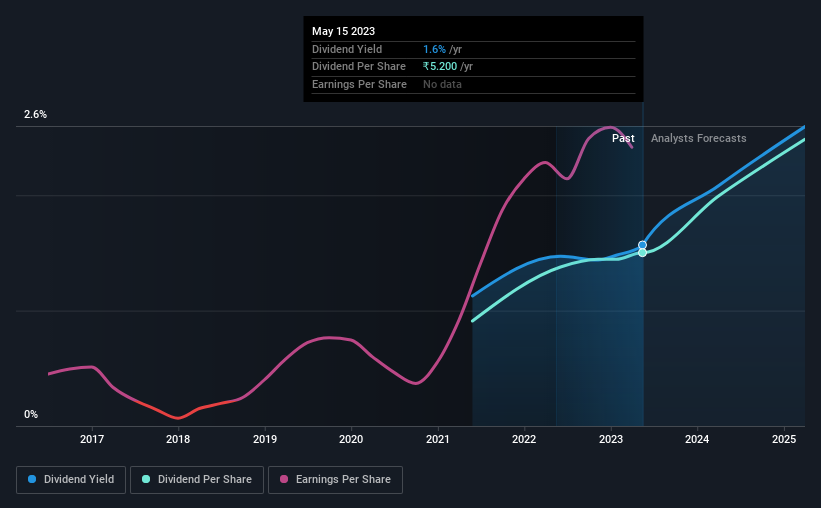Click the ₹5.200 Dividend Per Share tooltip value
821x508 pixels.
coord(440,67)
